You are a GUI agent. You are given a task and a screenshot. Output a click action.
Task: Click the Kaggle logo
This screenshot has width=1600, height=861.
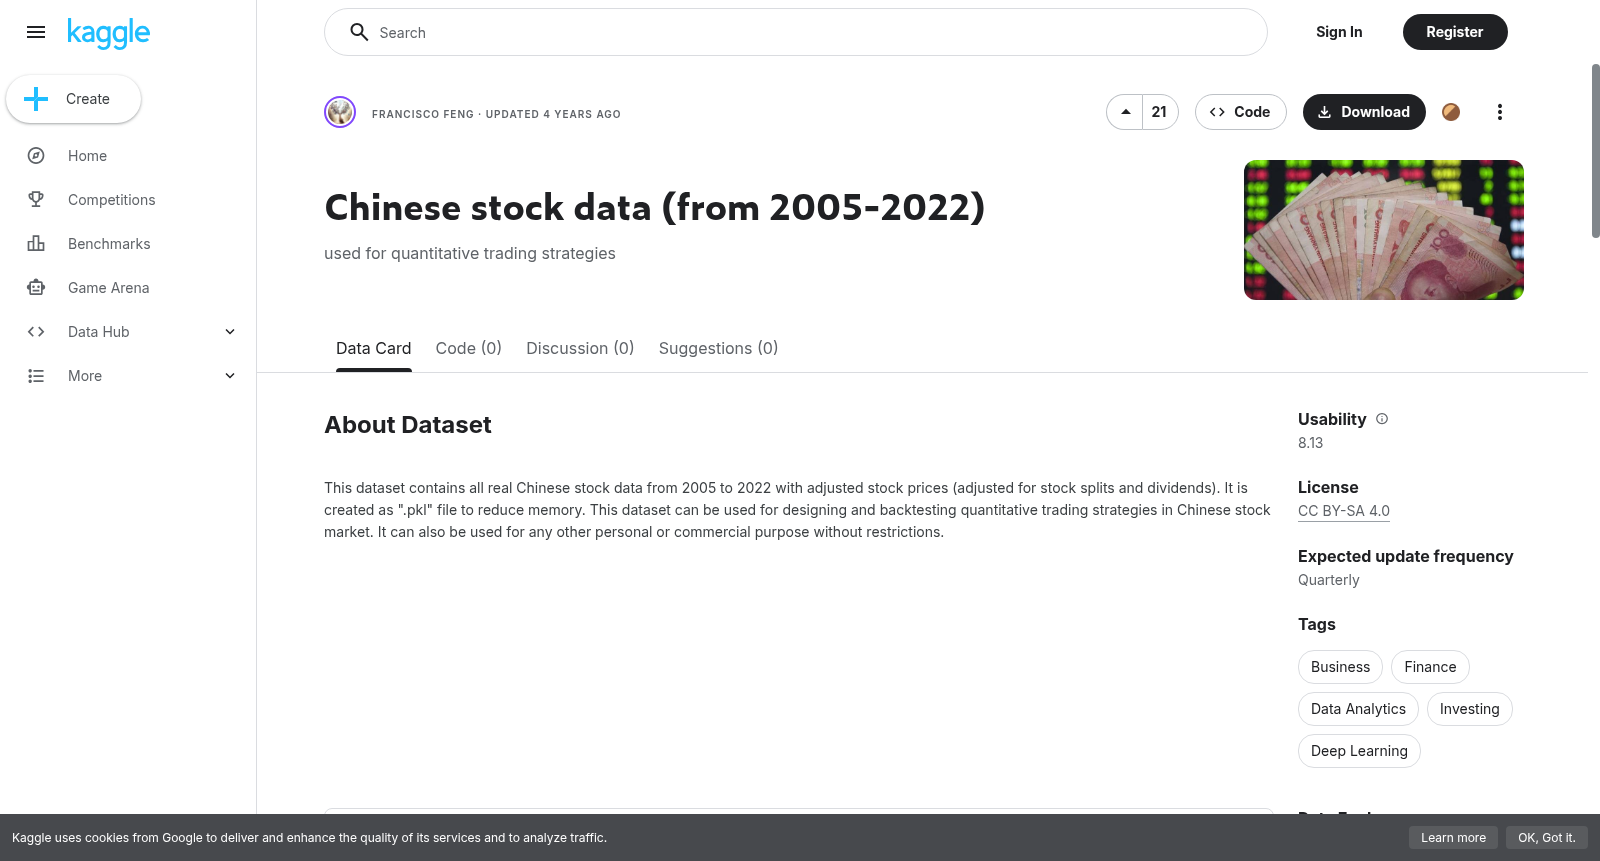(108, 33)
